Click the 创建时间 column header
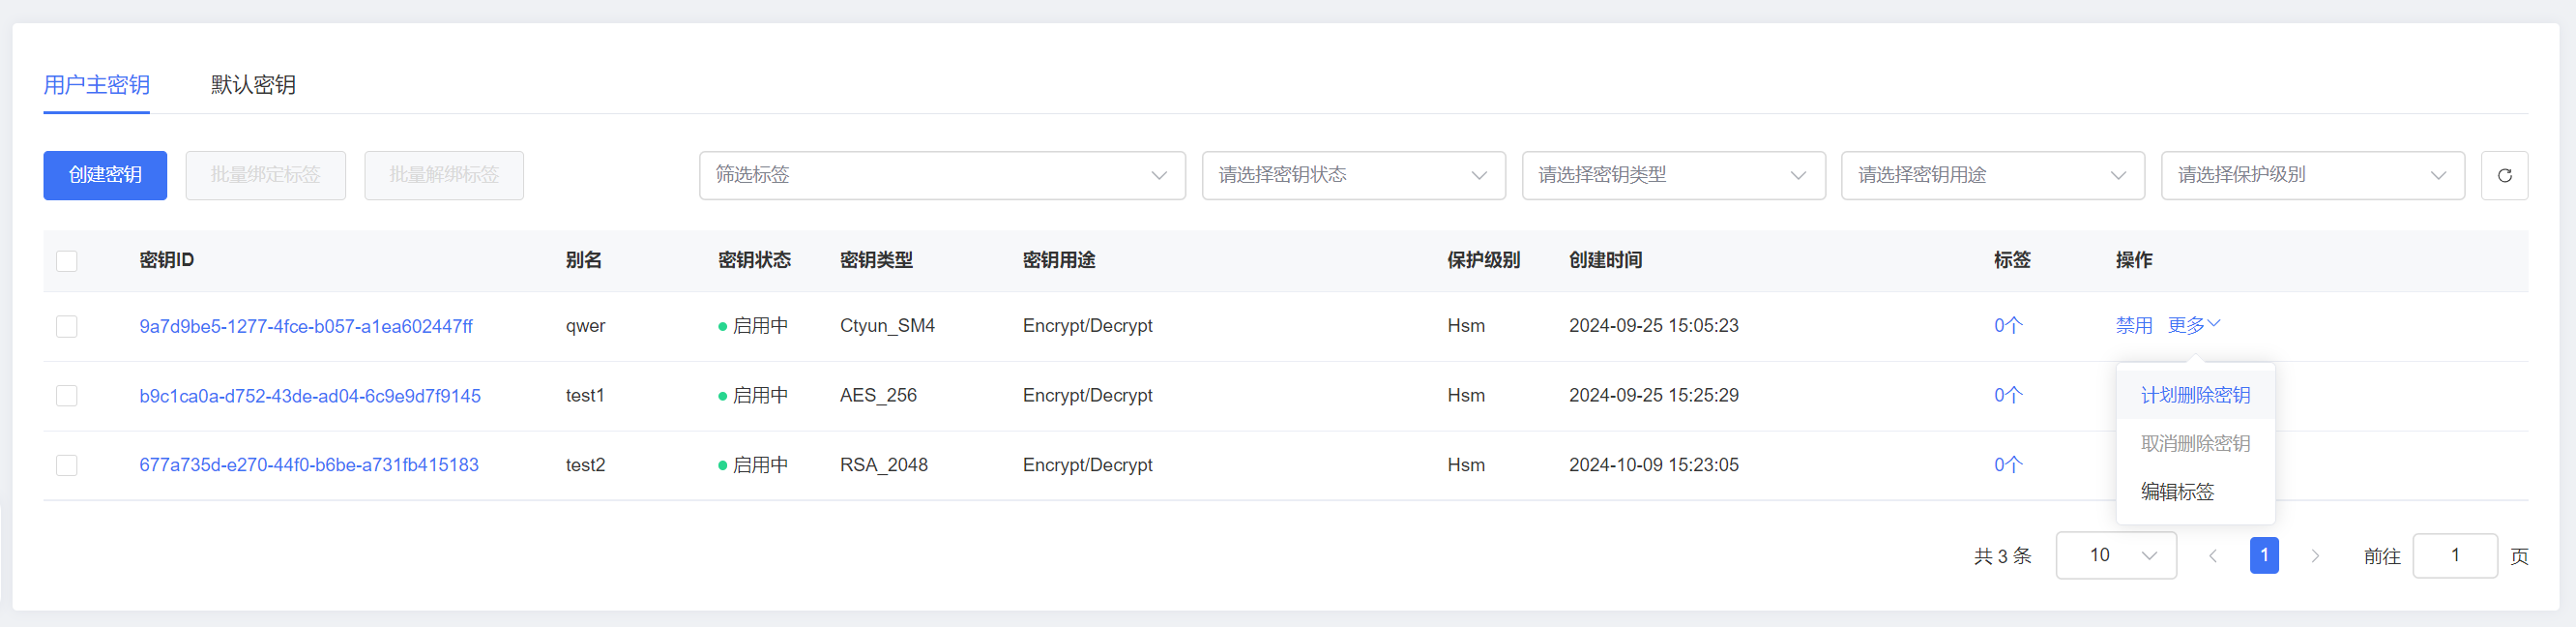Screen dimensions: 2576x627 pyautogui.click(x=1605, y=260)
